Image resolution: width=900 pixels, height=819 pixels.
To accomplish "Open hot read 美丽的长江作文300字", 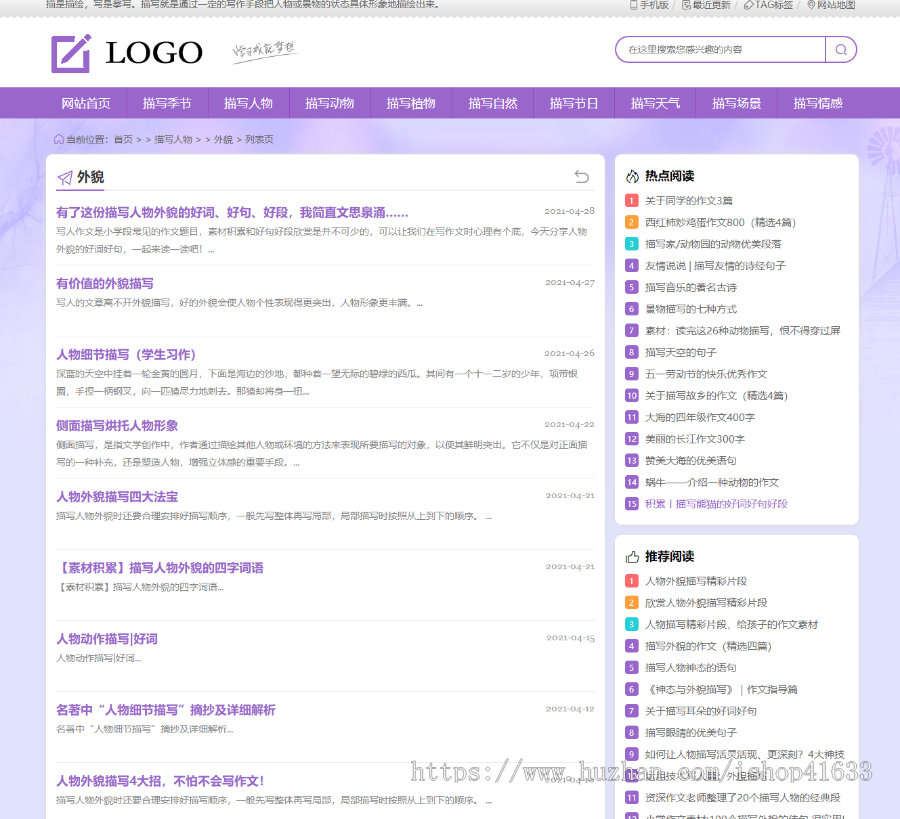I will [x=695, y=439].
